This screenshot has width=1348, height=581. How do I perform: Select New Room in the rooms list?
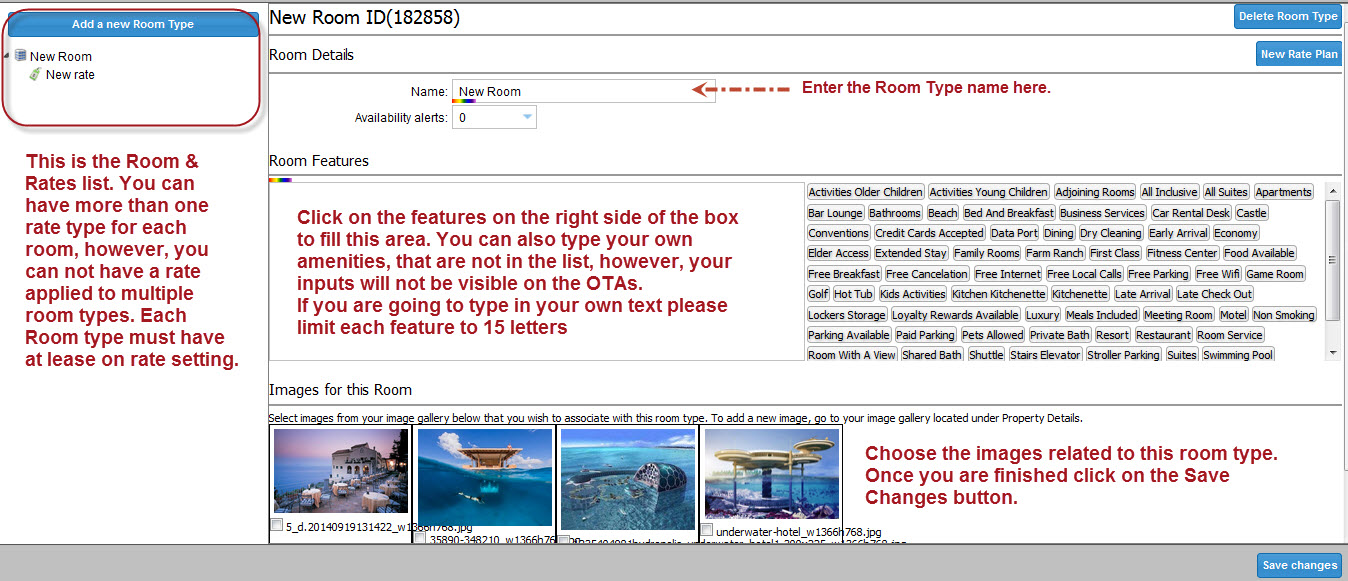coord(61,57)
